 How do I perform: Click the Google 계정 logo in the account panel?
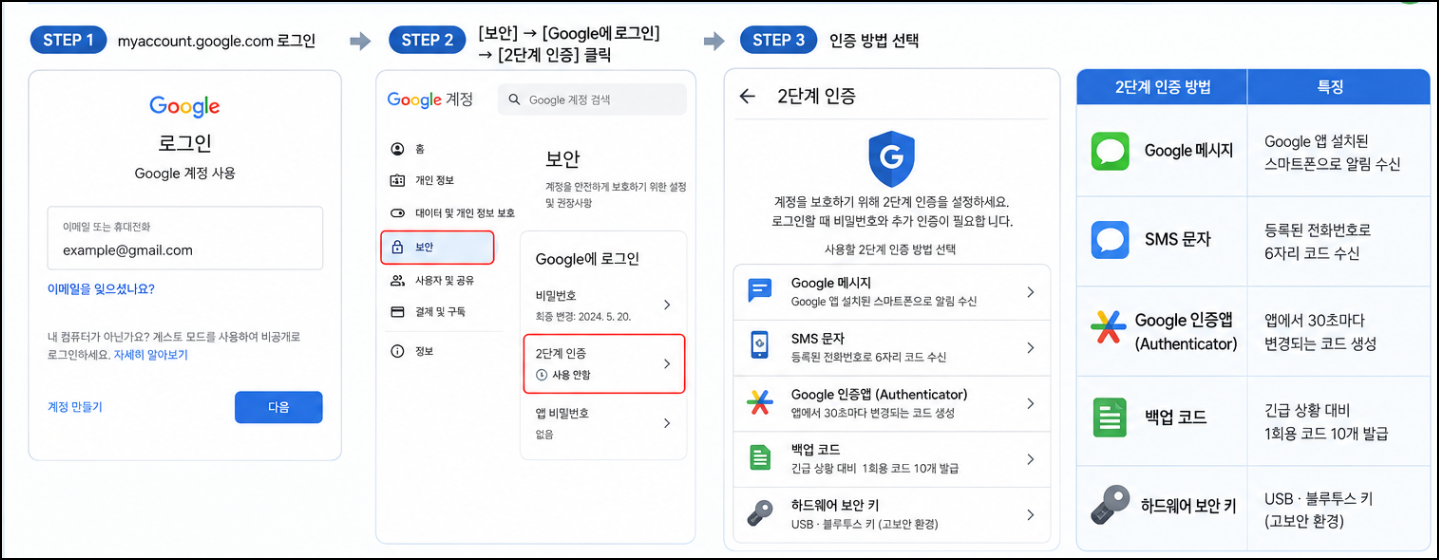(430, 99)
